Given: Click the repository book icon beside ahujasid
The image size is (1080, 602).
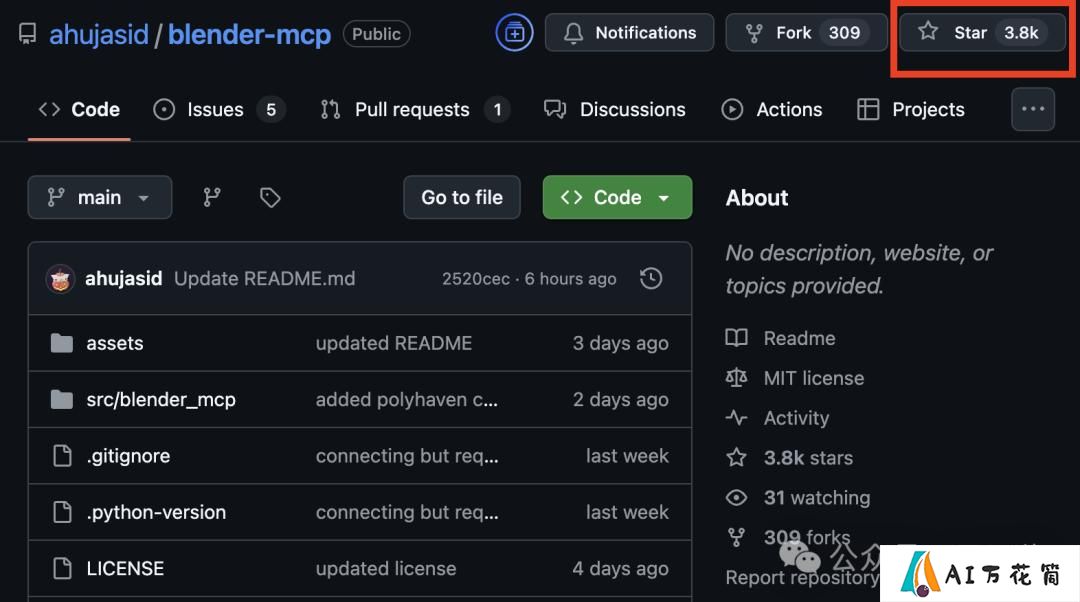Looking at the screenshot, I should 28,34.
